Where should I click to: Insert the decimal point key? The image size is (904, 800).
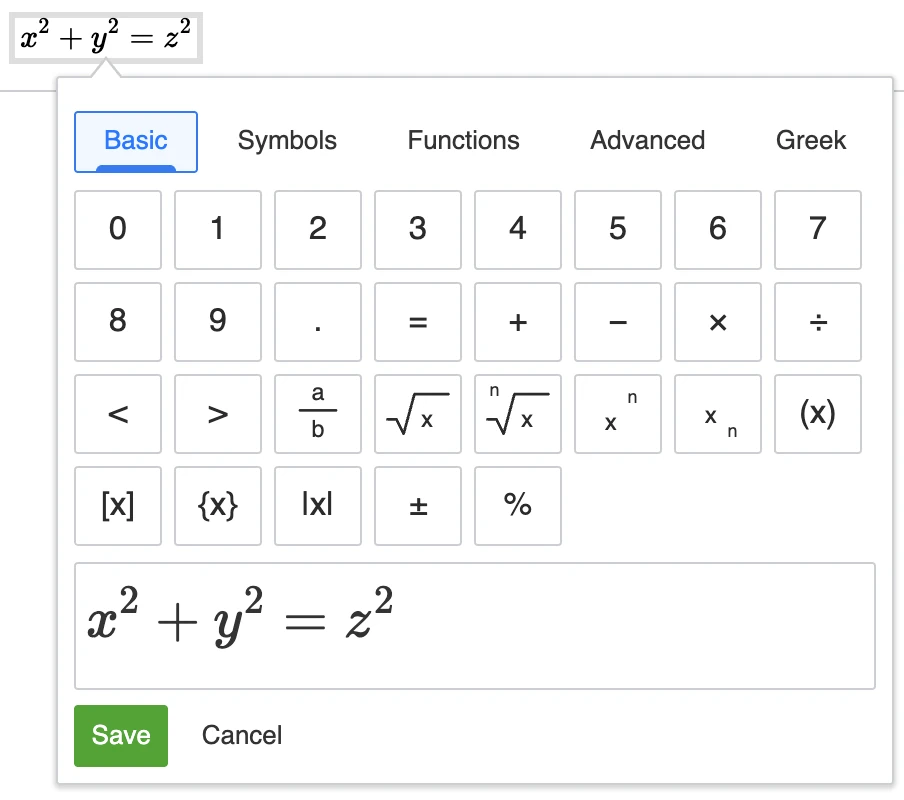point(318,322)
